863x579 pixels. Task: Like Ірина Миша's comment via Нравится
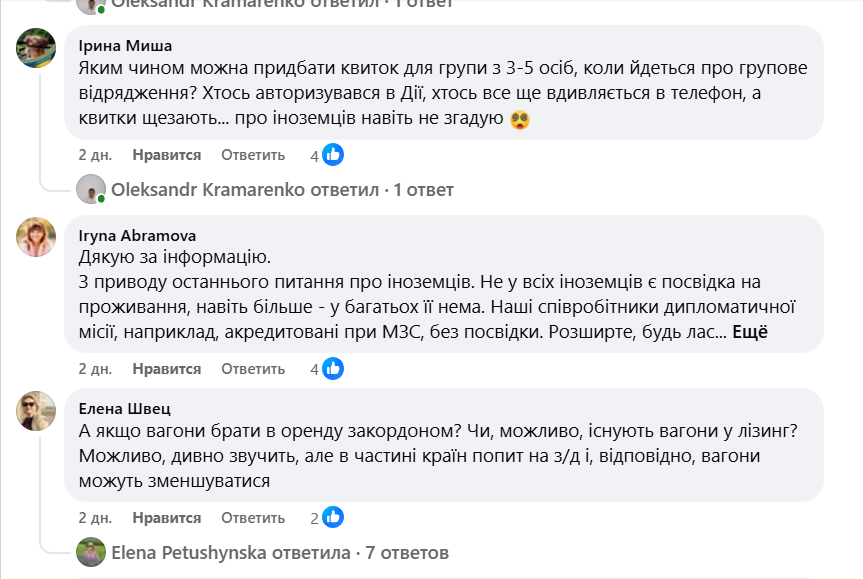166,155
